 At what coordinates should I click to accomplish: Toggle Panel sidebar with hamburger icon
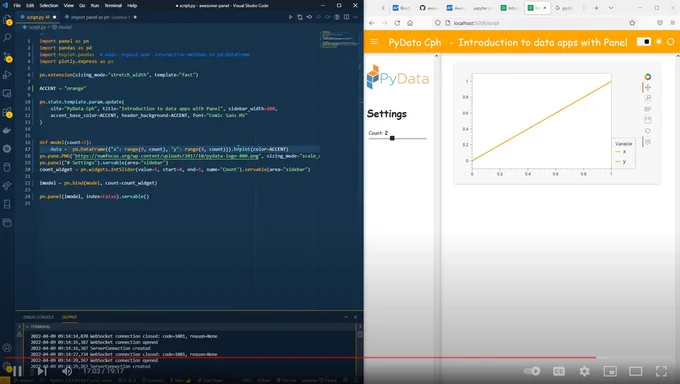point(374,42)
